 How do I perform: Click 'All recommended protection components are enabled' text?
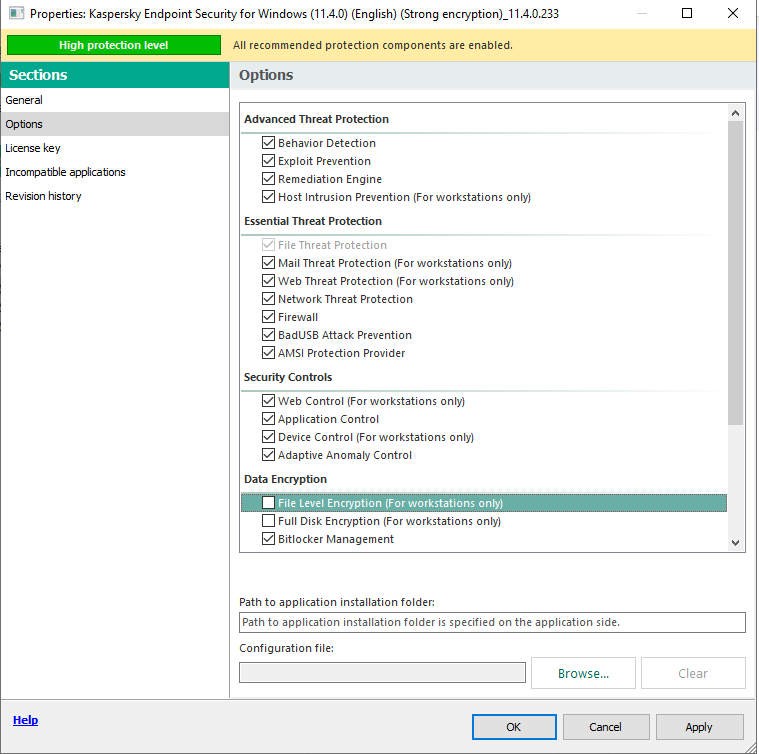(373, 45)
